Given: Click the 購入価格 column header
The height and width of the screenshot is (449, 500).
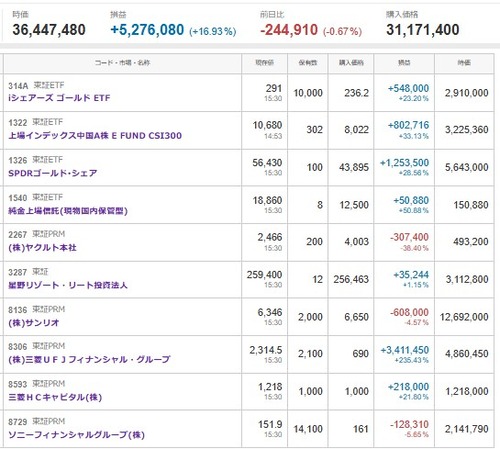Looking at the screenshot, I should coord(351,63).
